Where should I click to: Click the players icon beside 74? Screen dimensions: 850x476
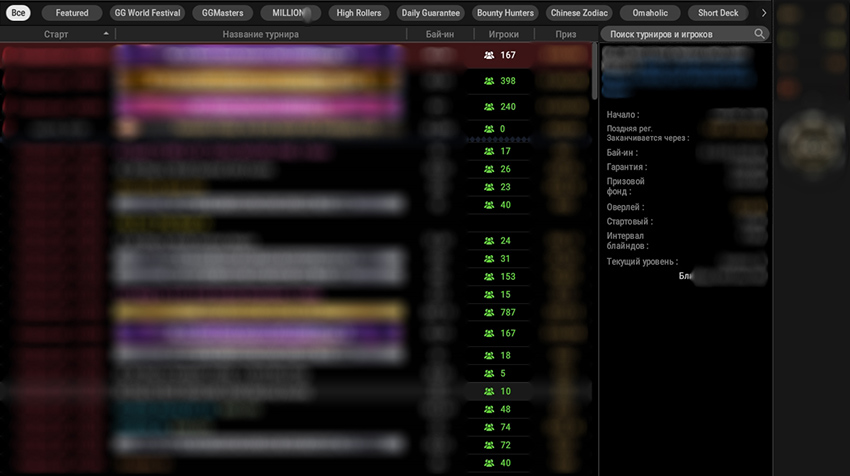(x=489, y=427)
